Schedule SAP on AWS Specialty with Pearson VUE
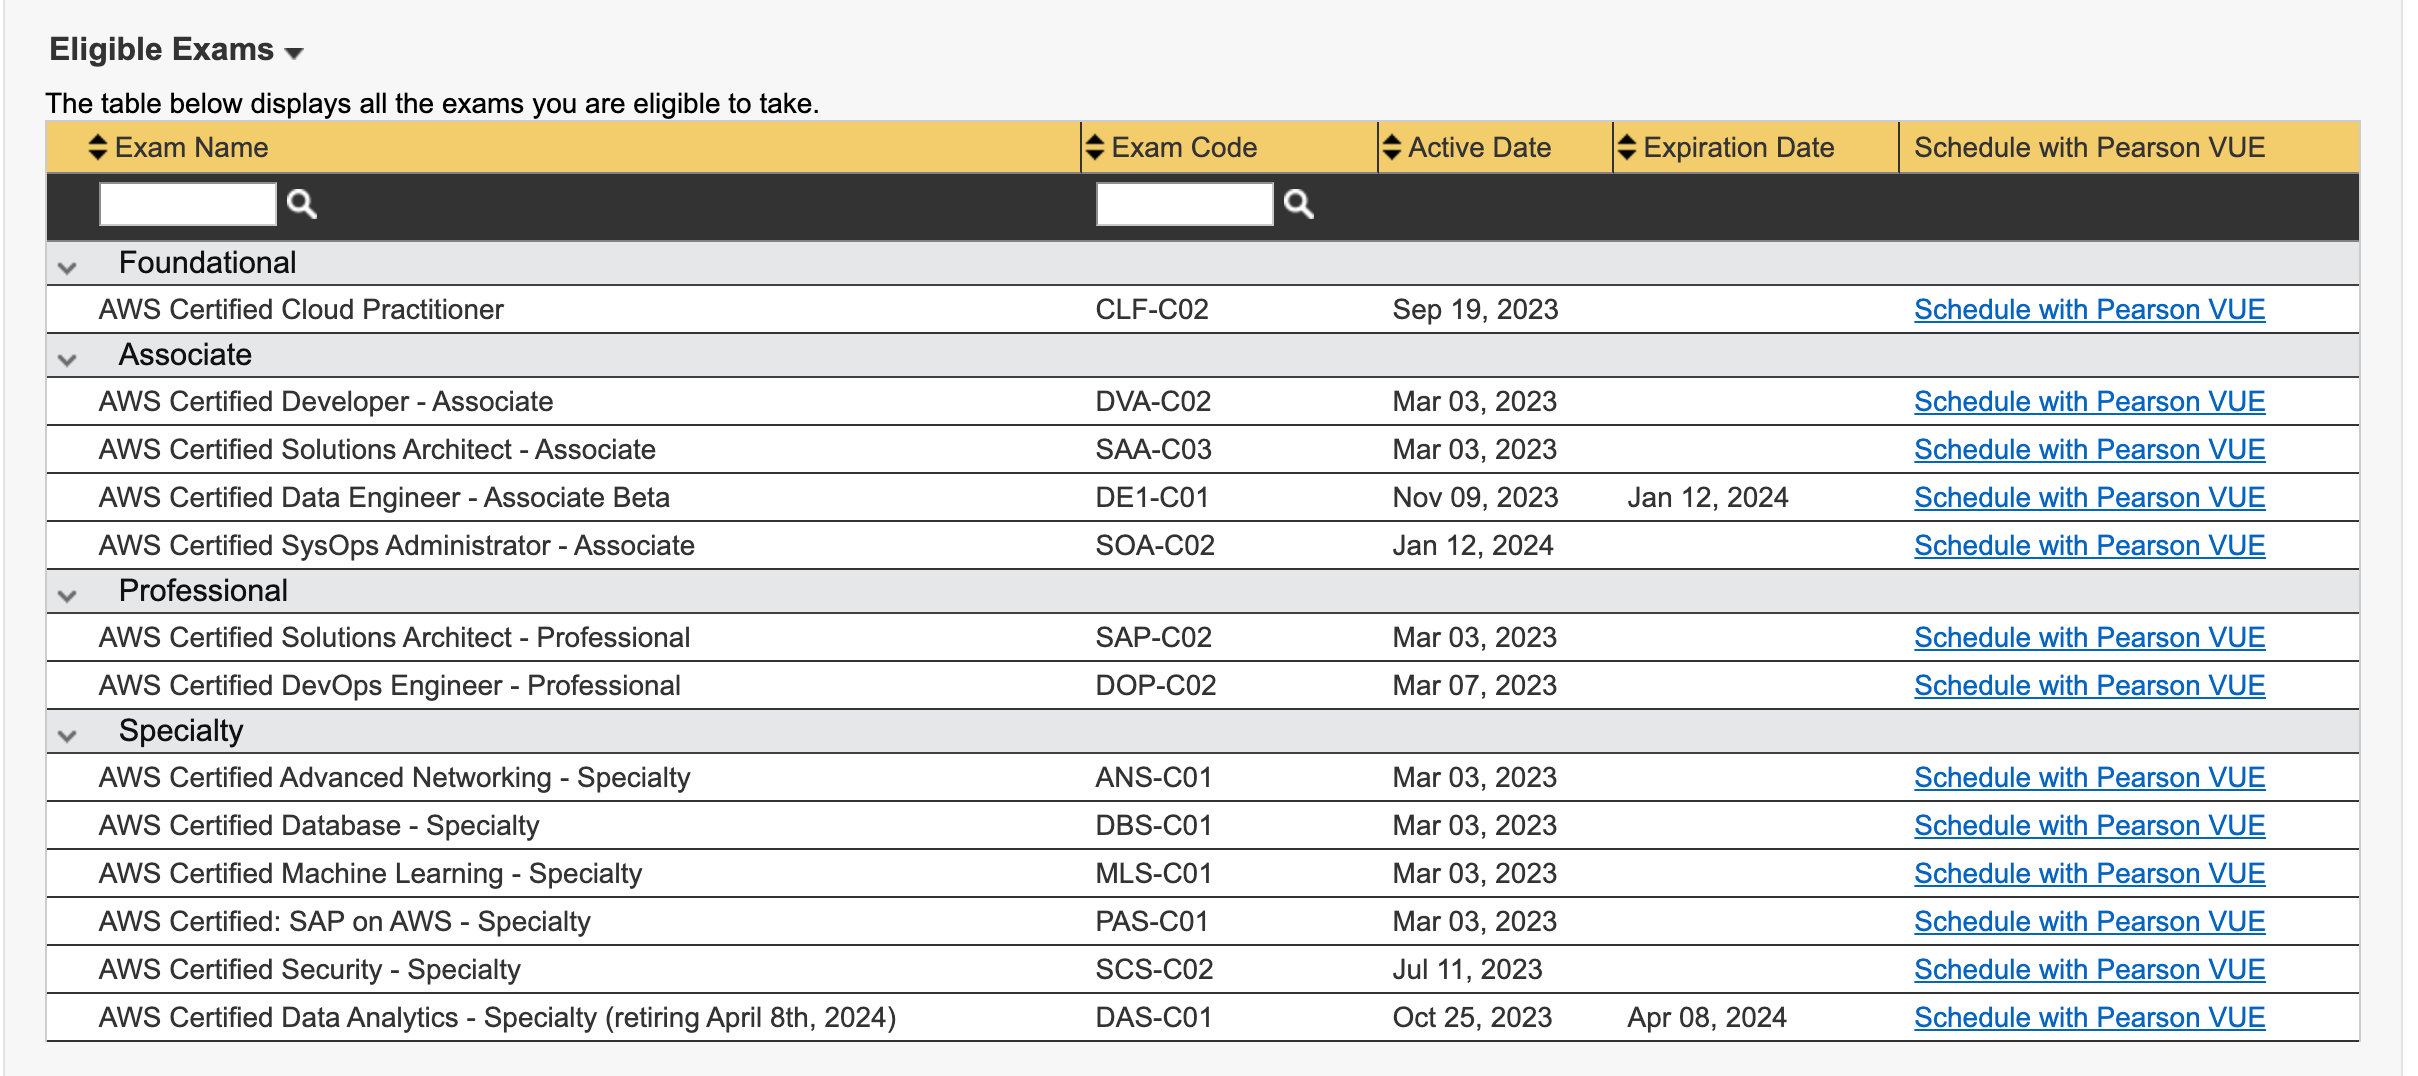The width and height of the screenshot is (2418, 1076). point(2089,922)
